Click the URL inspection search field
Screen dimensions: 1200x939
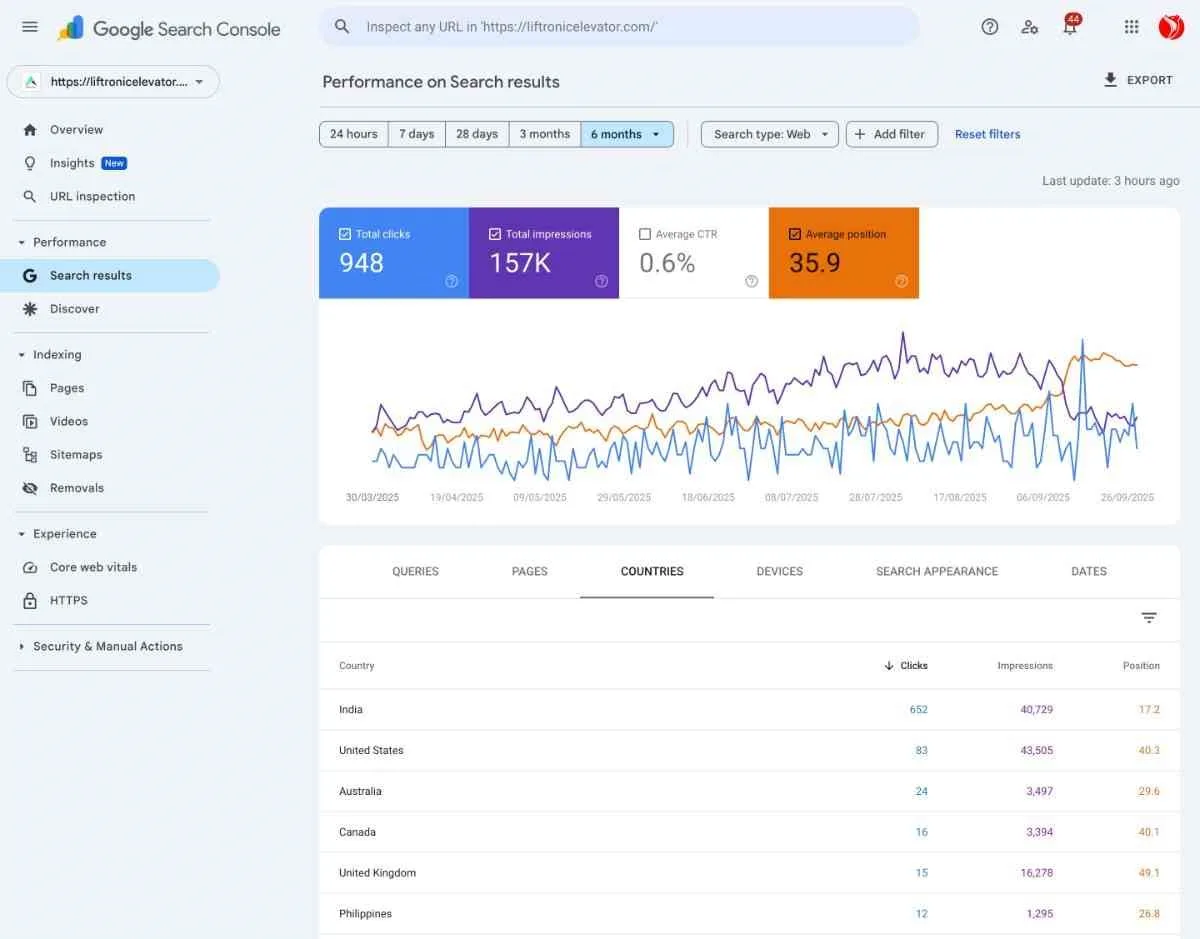pyautogui.click(x=620, y=27)
